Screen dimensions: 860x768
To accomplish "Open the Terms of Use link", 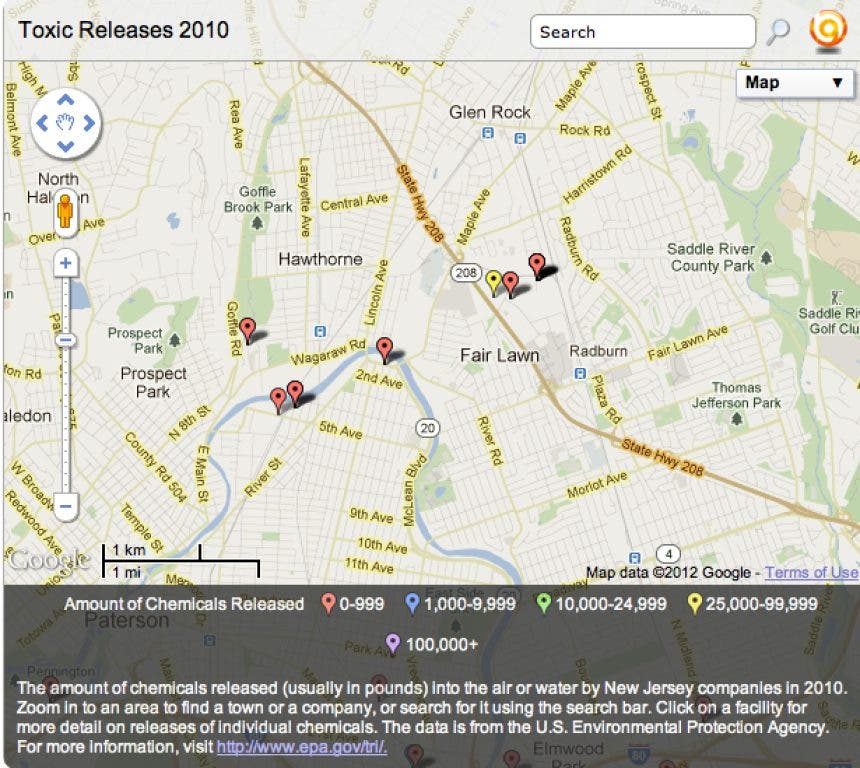I will coord(811,573).
